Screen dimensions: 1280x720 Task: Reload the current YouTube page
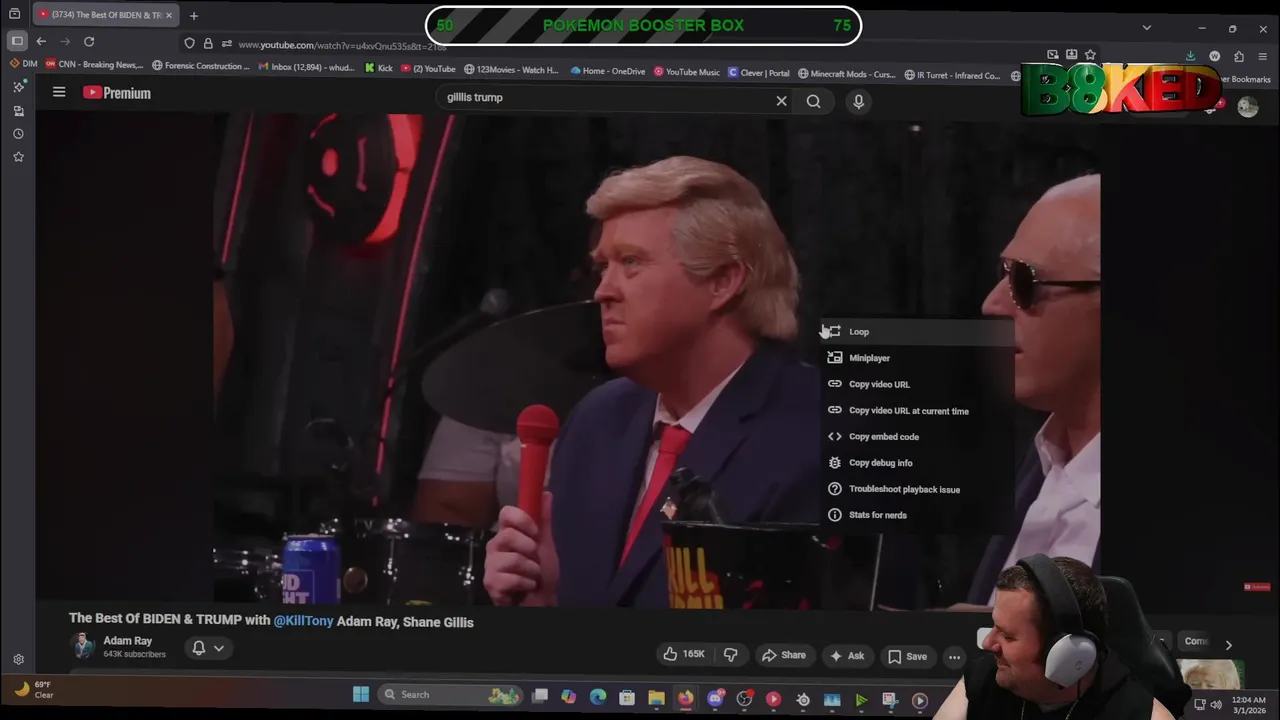(89, 41)
